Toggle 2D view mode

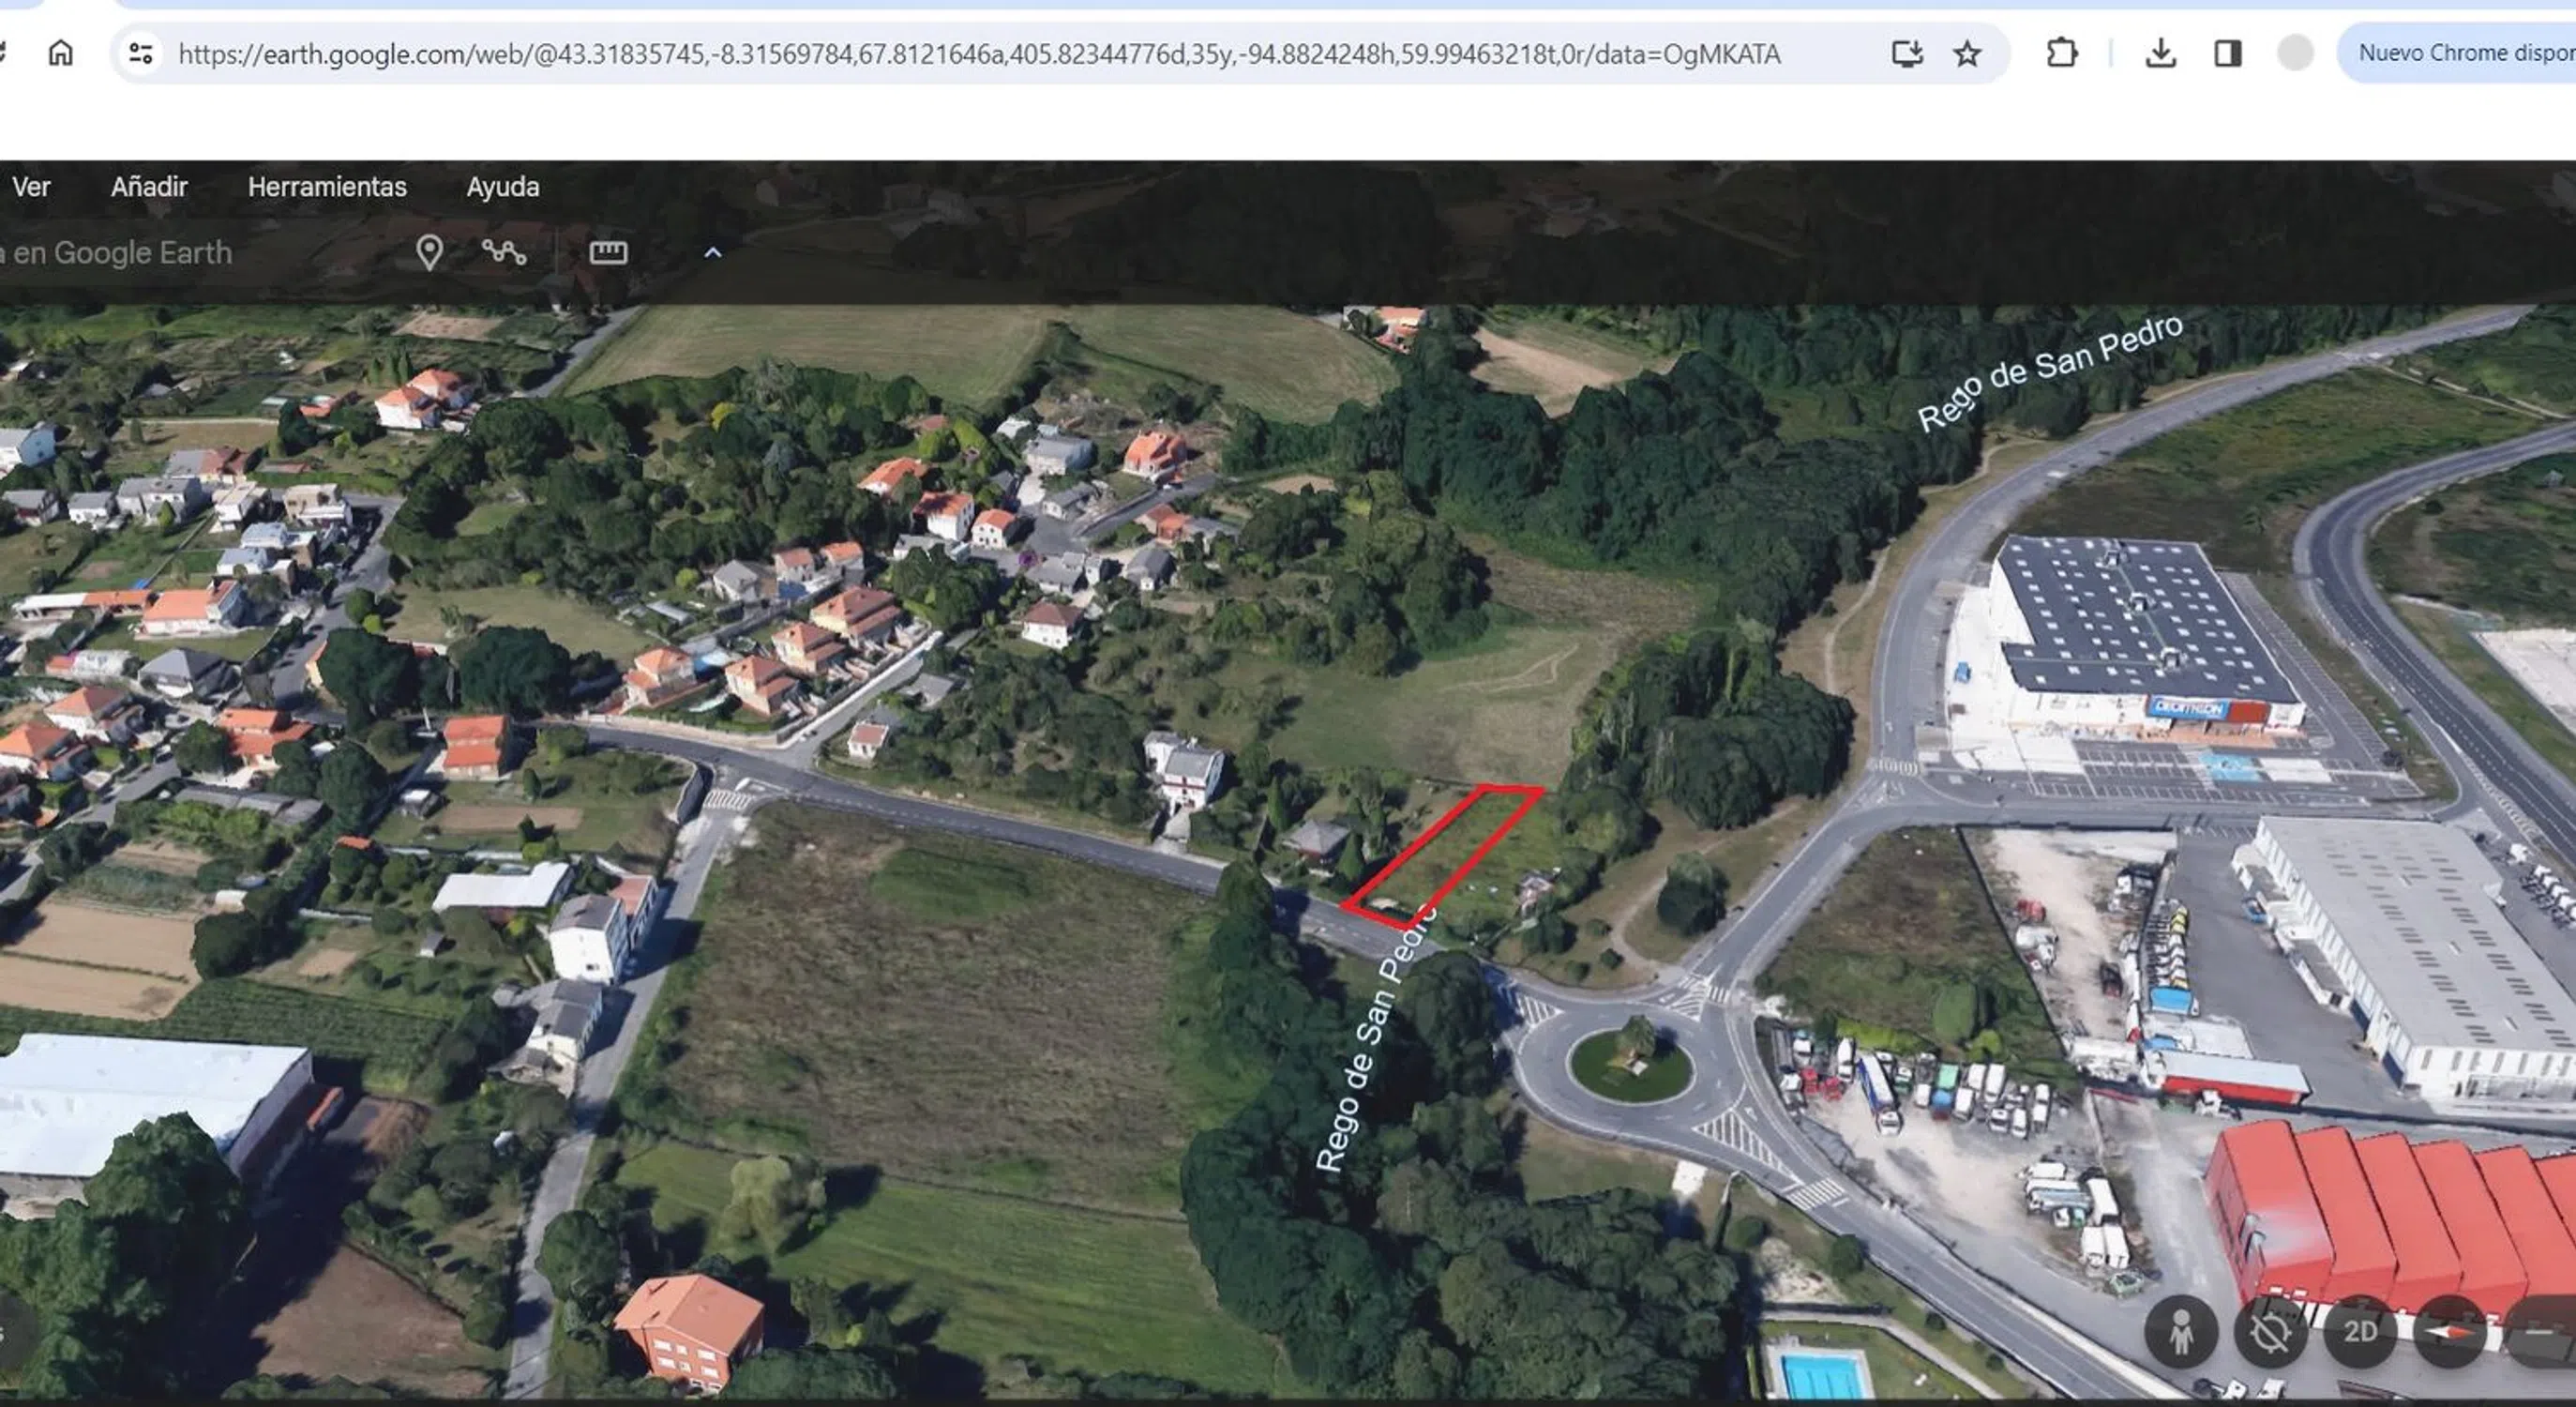coord(2360,1332)
